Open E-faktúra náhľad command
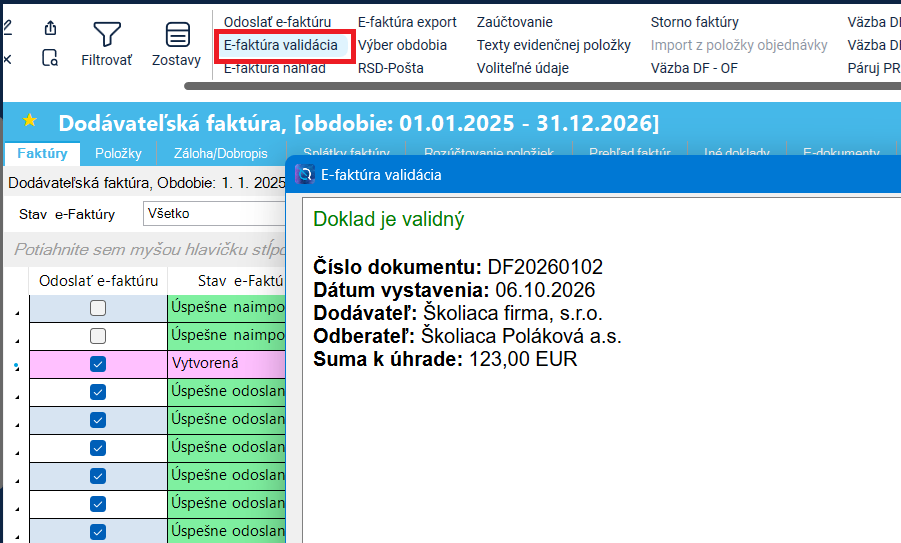Screen dimensions: 901x543 (x=275, y=68)
